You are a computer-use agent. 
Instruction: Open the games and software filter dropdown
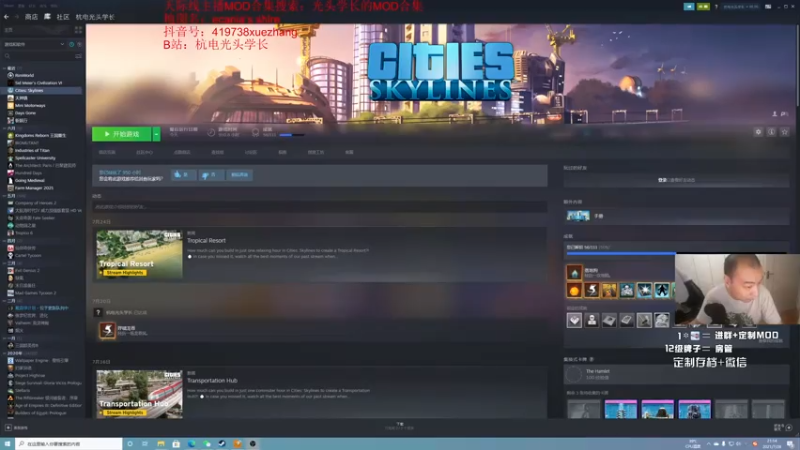tap(34, 44)
